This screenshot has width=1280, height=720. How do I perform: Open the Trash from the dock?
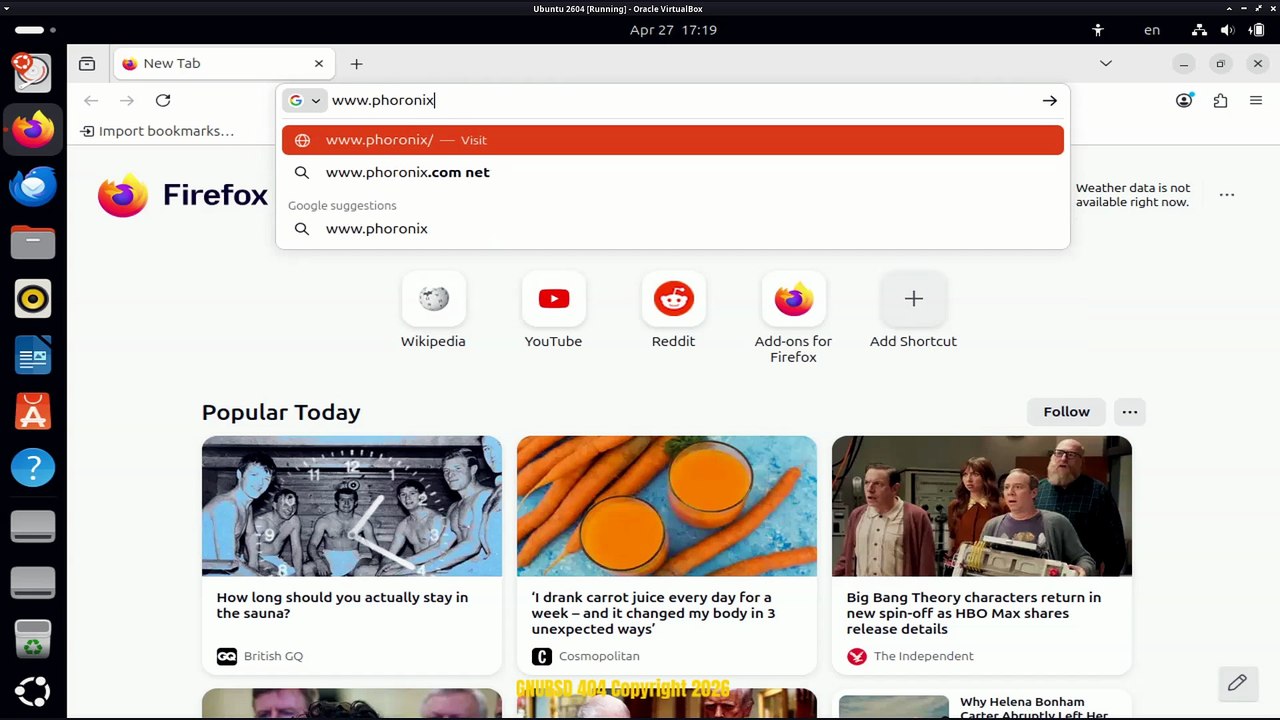pos(33,639)
